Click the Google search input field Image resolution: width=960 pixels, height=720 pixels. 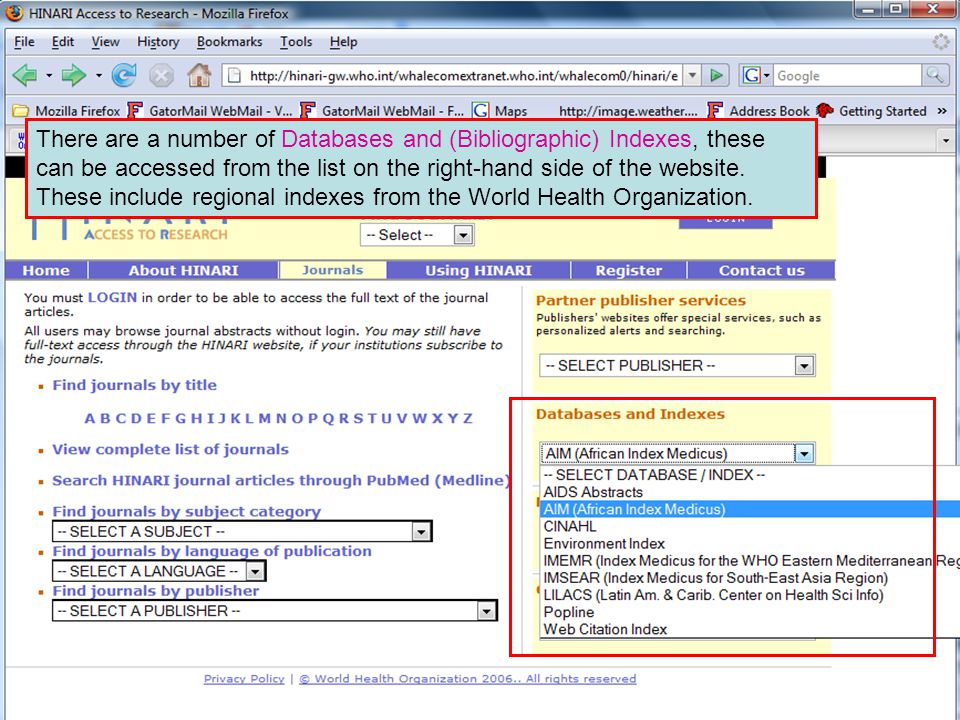click(847, 75)
